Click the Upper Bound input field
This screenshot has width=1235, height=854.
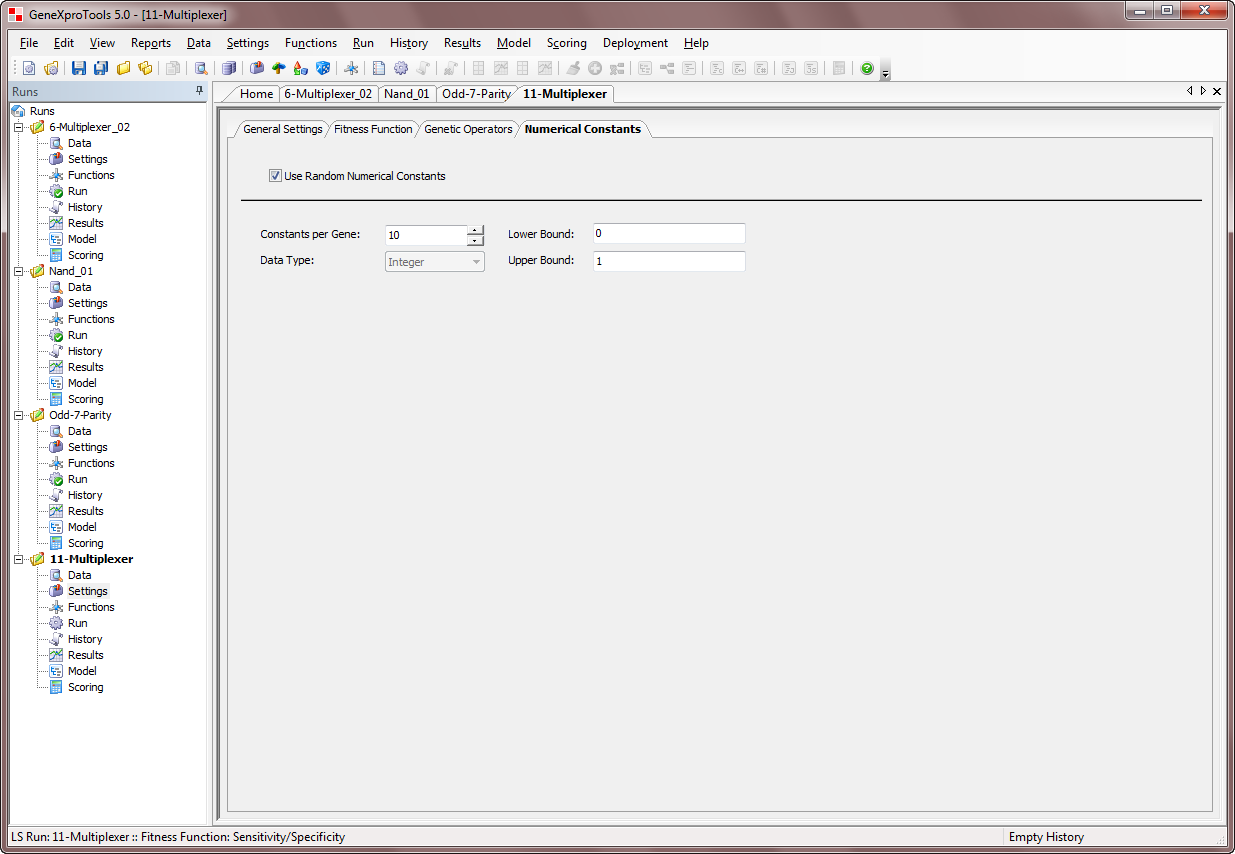coord(668,261)
